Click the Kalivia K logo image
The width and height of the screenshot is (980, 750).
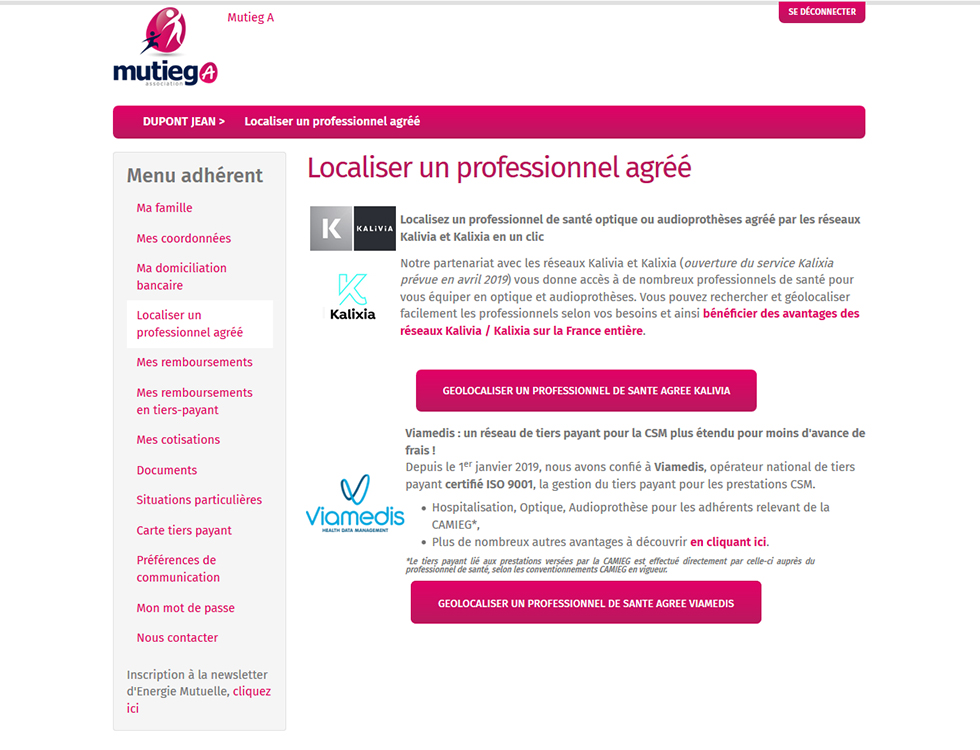click(352, 228)
